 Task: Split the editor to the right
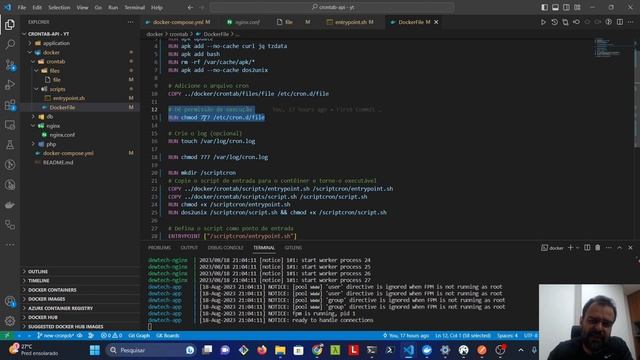pyautogui.click(x=620, y=22)
